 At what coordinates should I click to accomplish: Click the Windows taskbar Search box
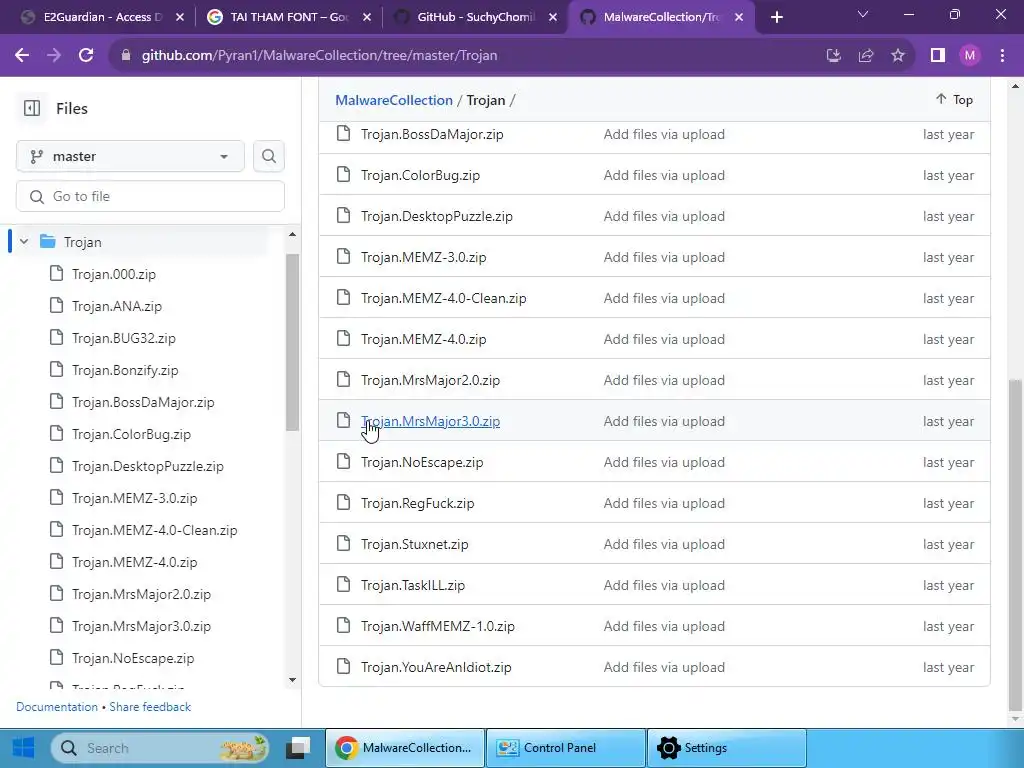(160, 748)
